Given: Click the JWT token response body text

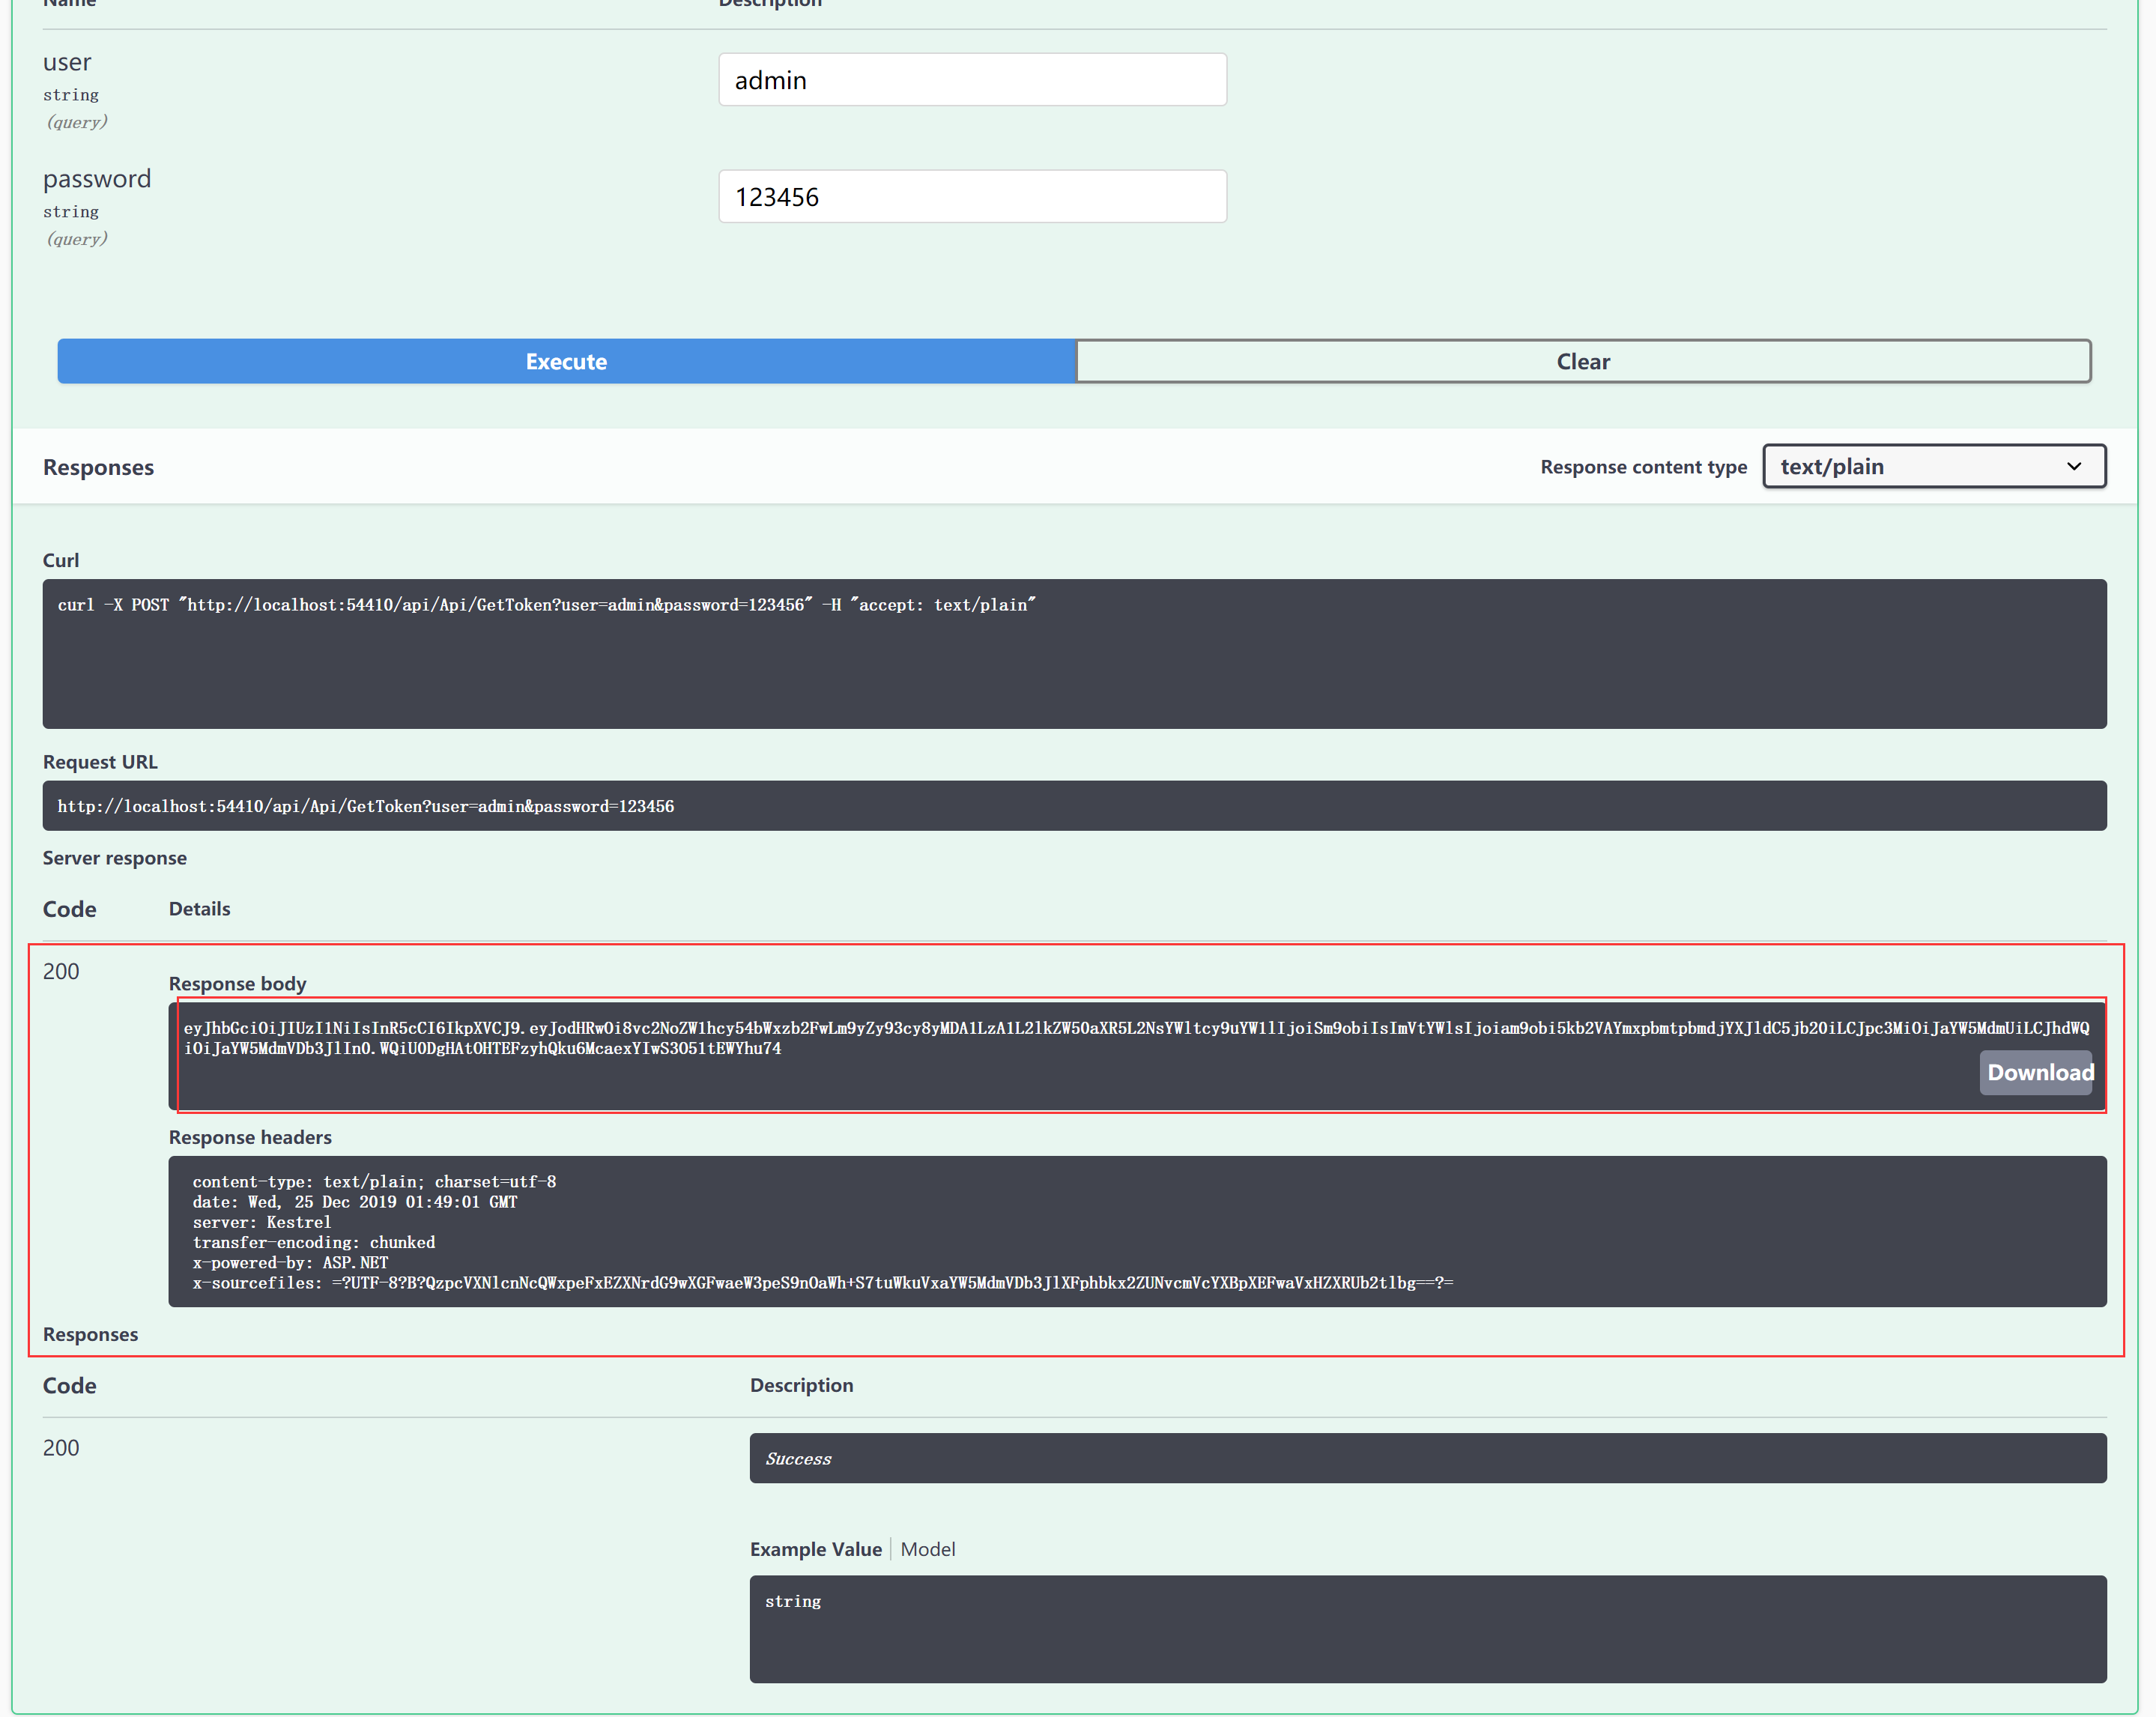Looking at the screenshot, I should coord(1136,1038).
